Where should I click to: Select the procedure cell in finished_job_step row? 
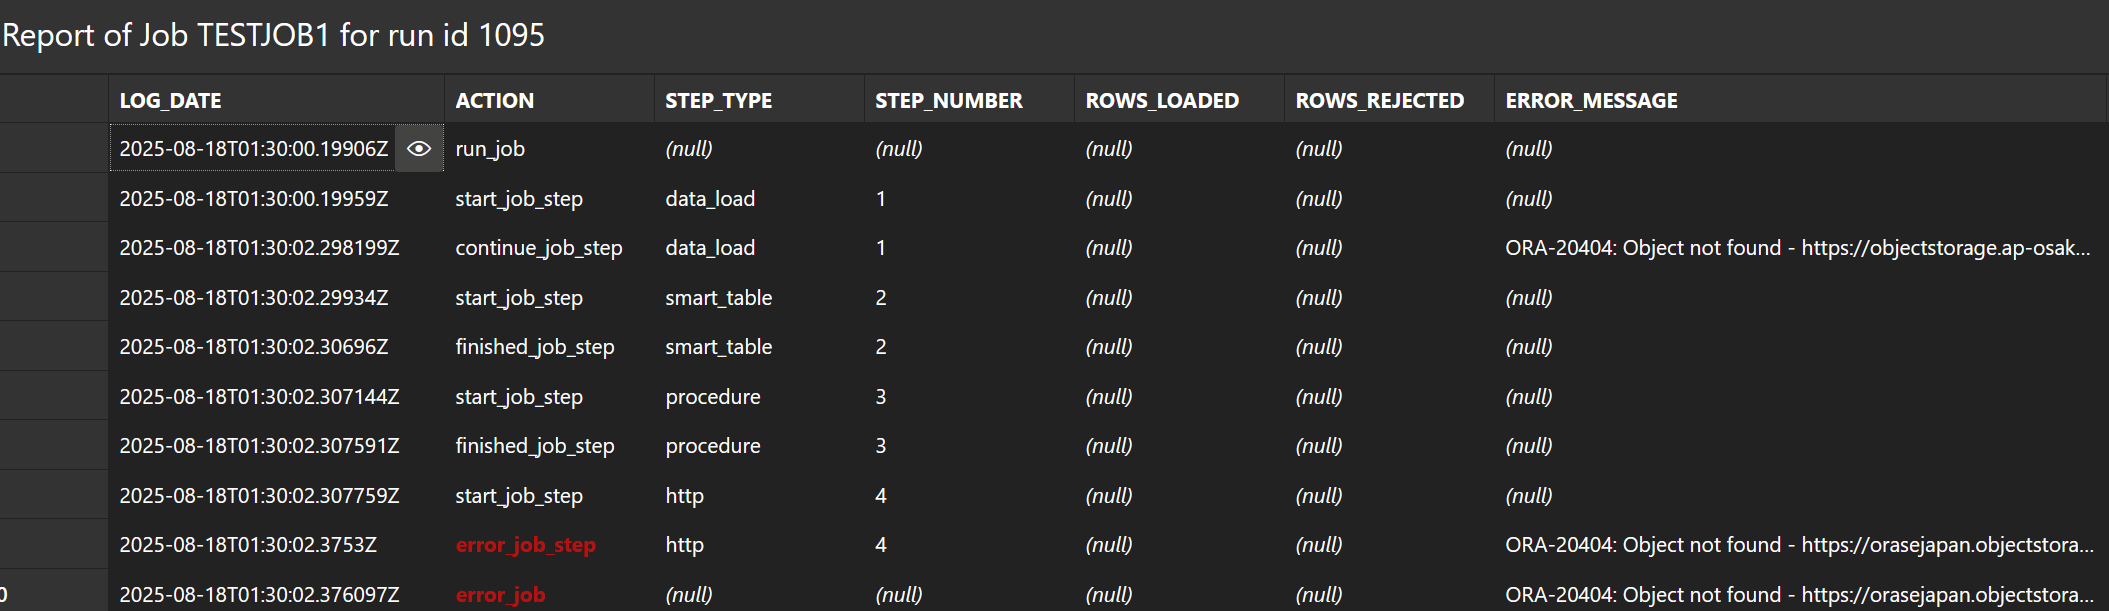point(759,446)
